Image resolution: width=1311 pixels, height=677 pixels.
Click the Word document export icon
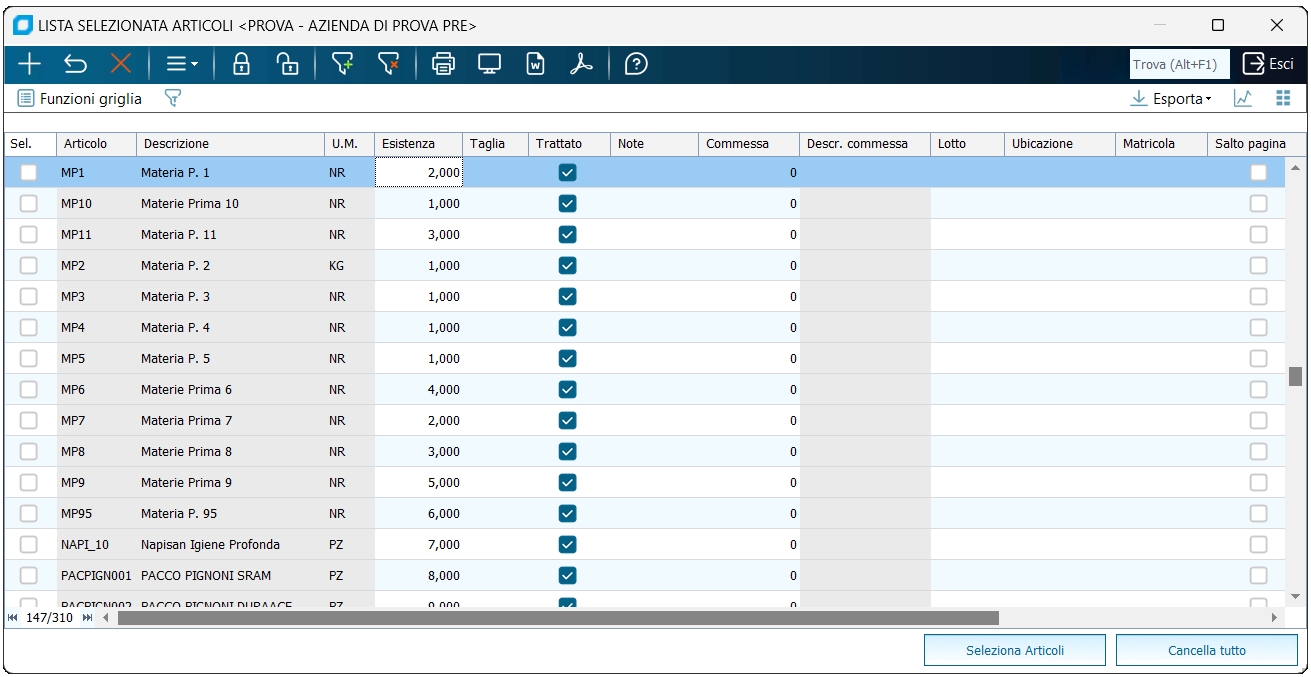click(536, 65)
